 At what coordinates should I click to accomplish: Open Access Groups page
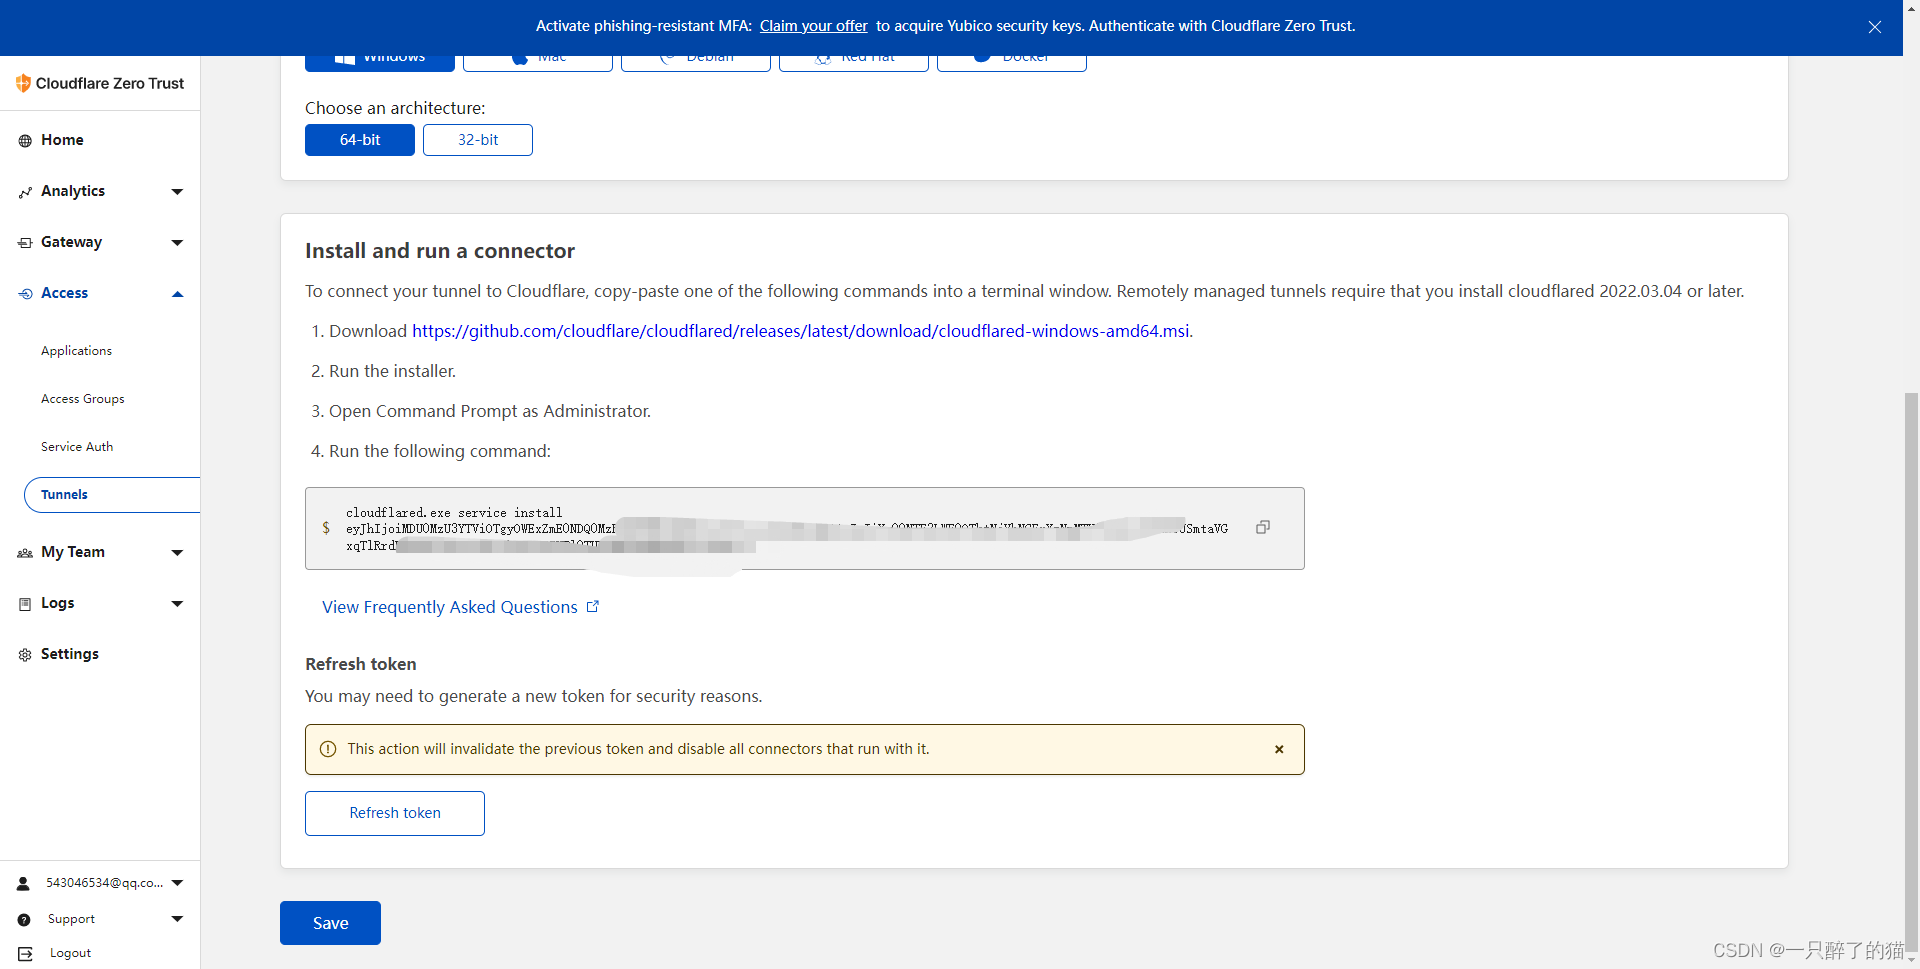pos(83,399)
